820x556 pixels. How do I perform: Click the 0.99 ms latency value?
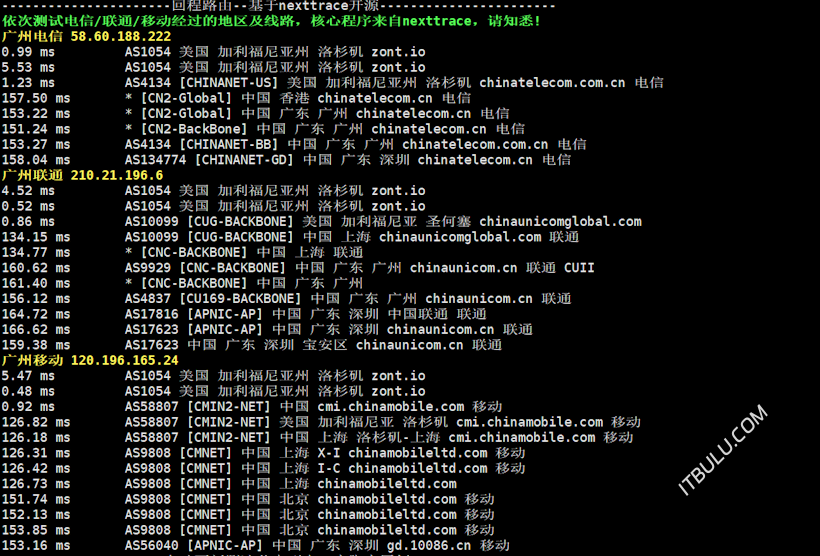pyautogui.click(x=28, y=52)
